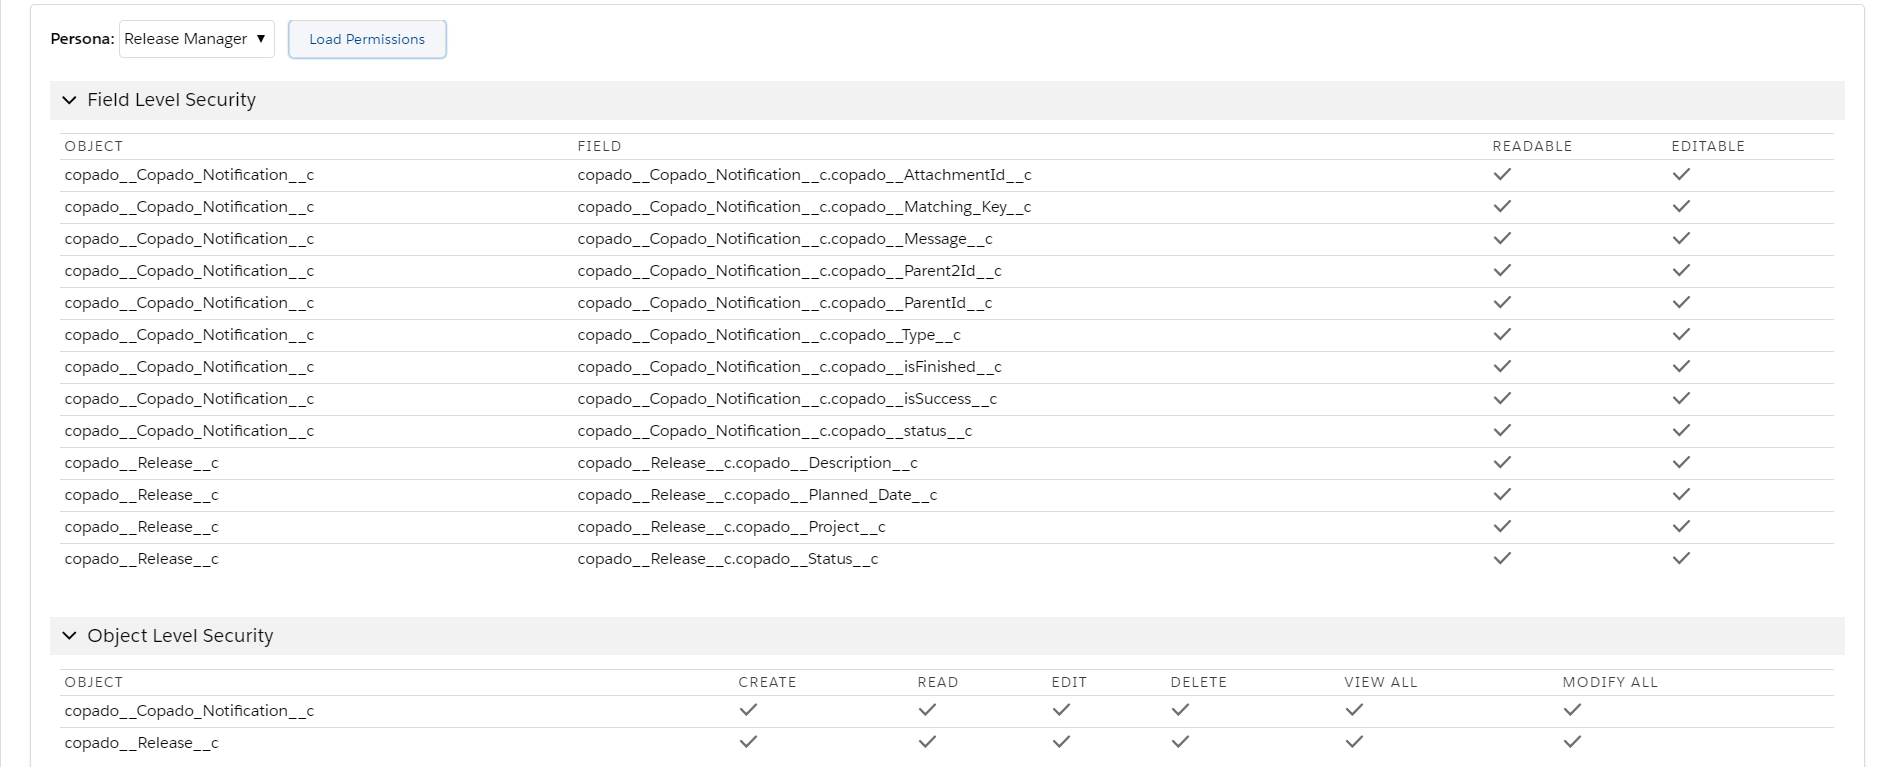
Task: Click Editable checkmark for Message__c field
Action: point(1681,238)
